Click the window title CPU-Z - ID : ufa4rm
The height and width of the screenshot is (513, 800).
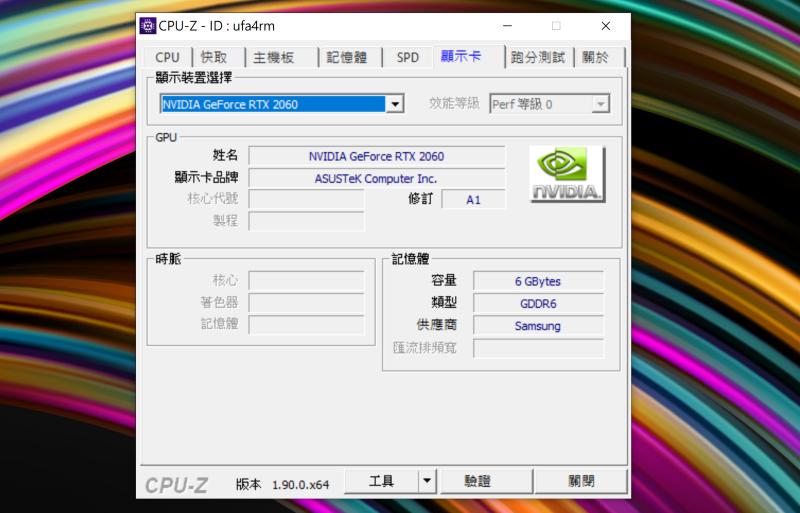click(217, 26)
